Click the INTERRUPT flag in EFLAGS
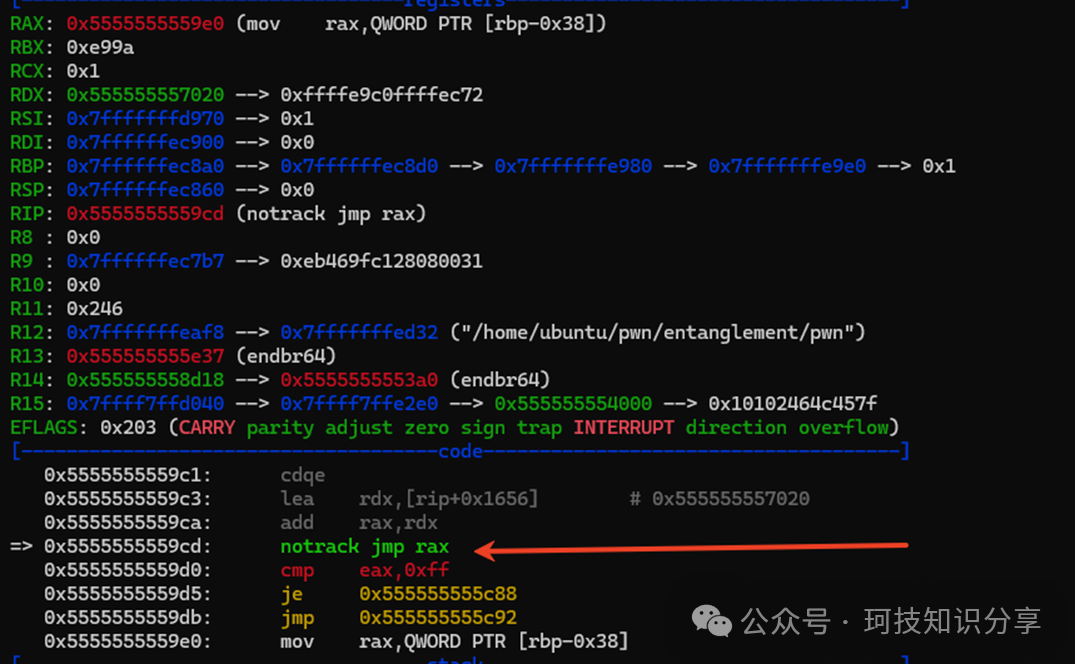Image resolution: width=1075 pixels, height=664 pixels. (625, 428)
